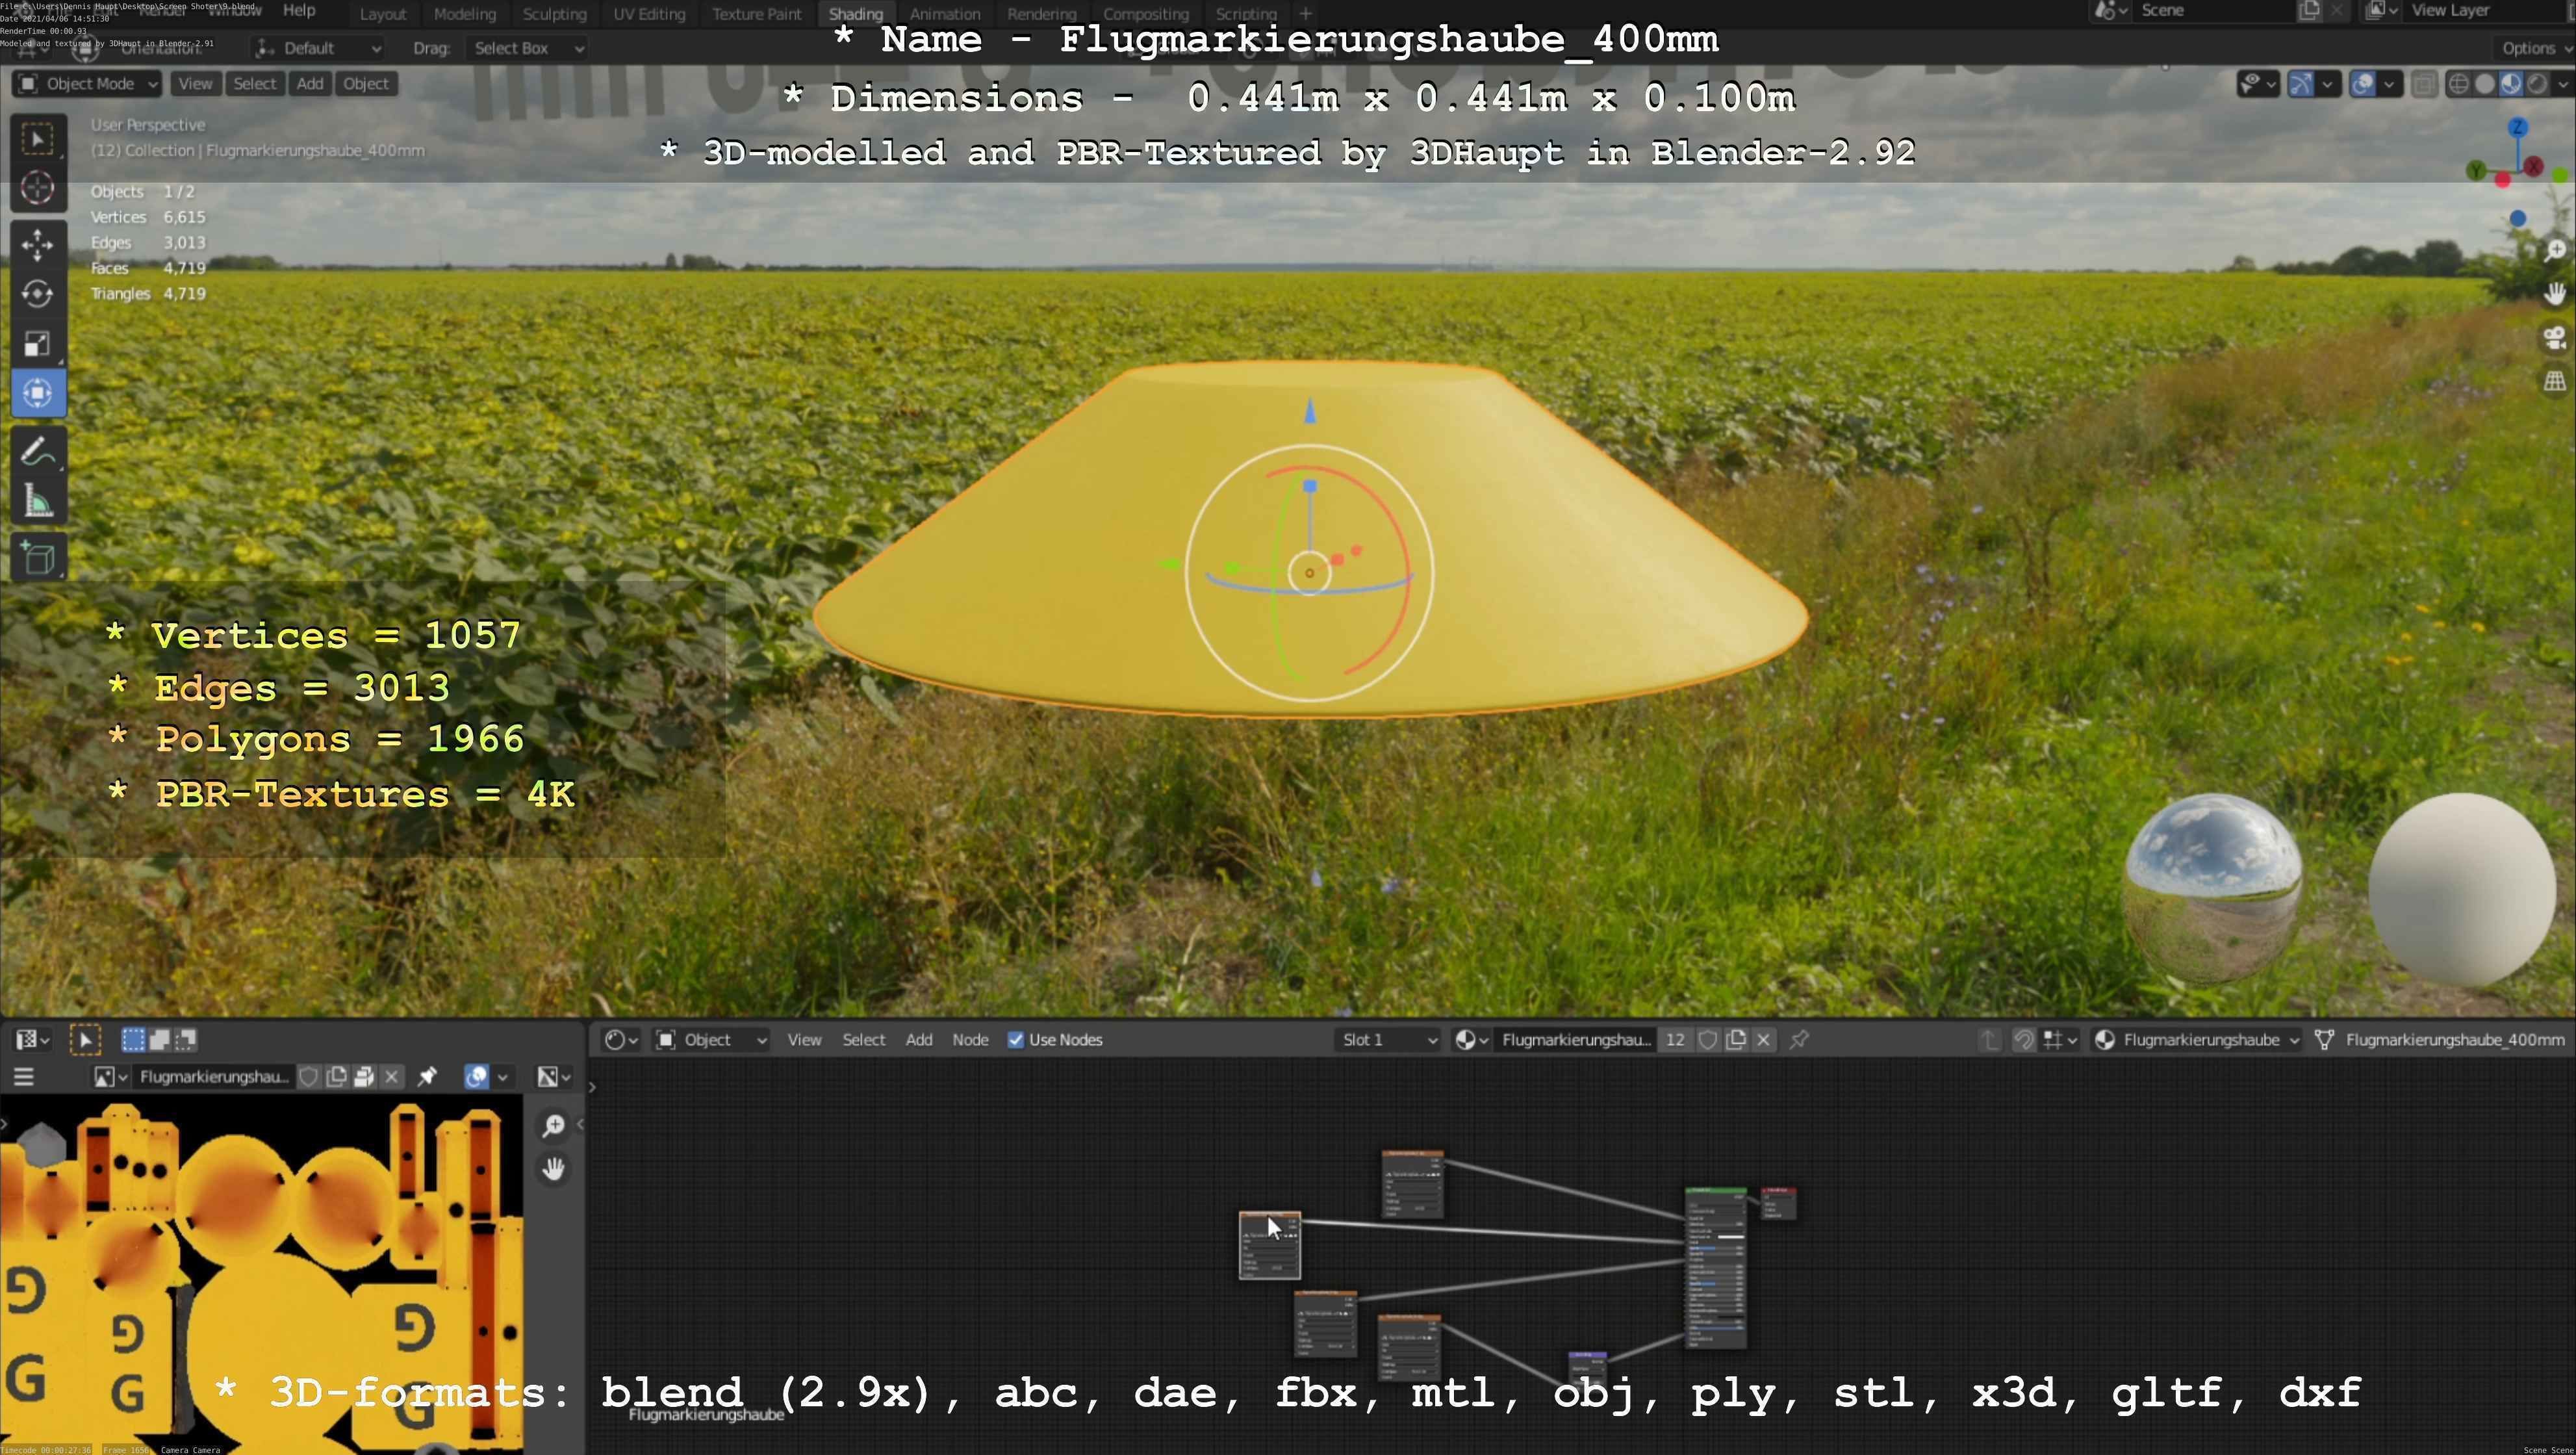Click the viewport zoom magnifier icon

2555,250
